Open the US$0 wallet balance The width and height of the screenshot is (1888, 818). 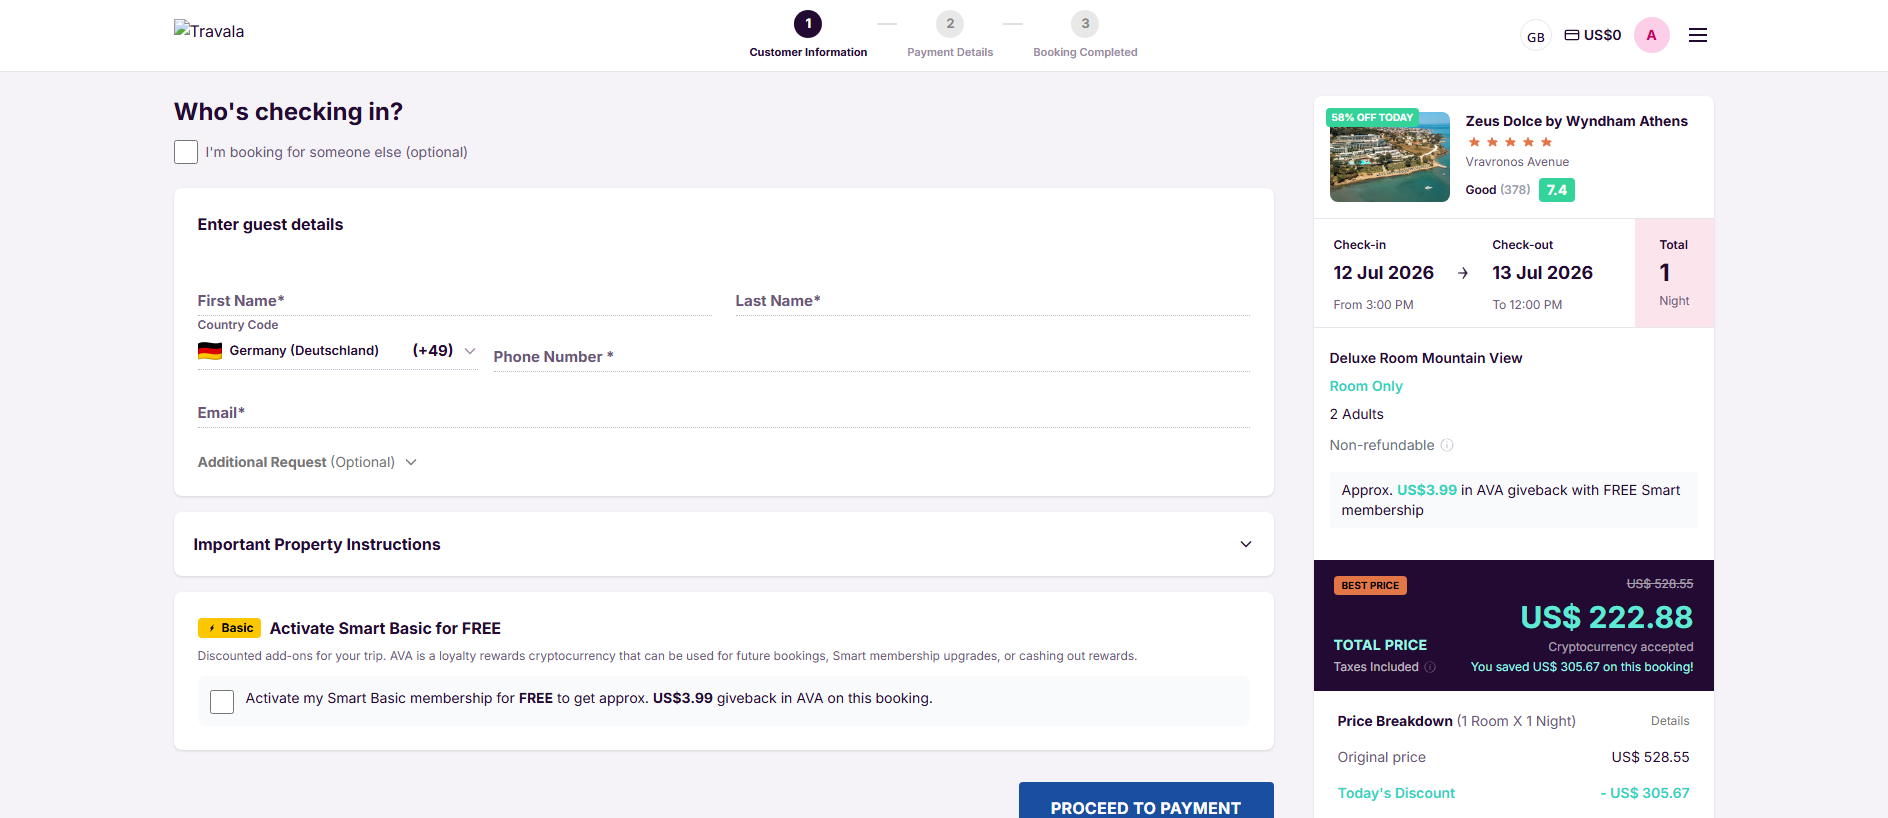(x=1593, y=35)
